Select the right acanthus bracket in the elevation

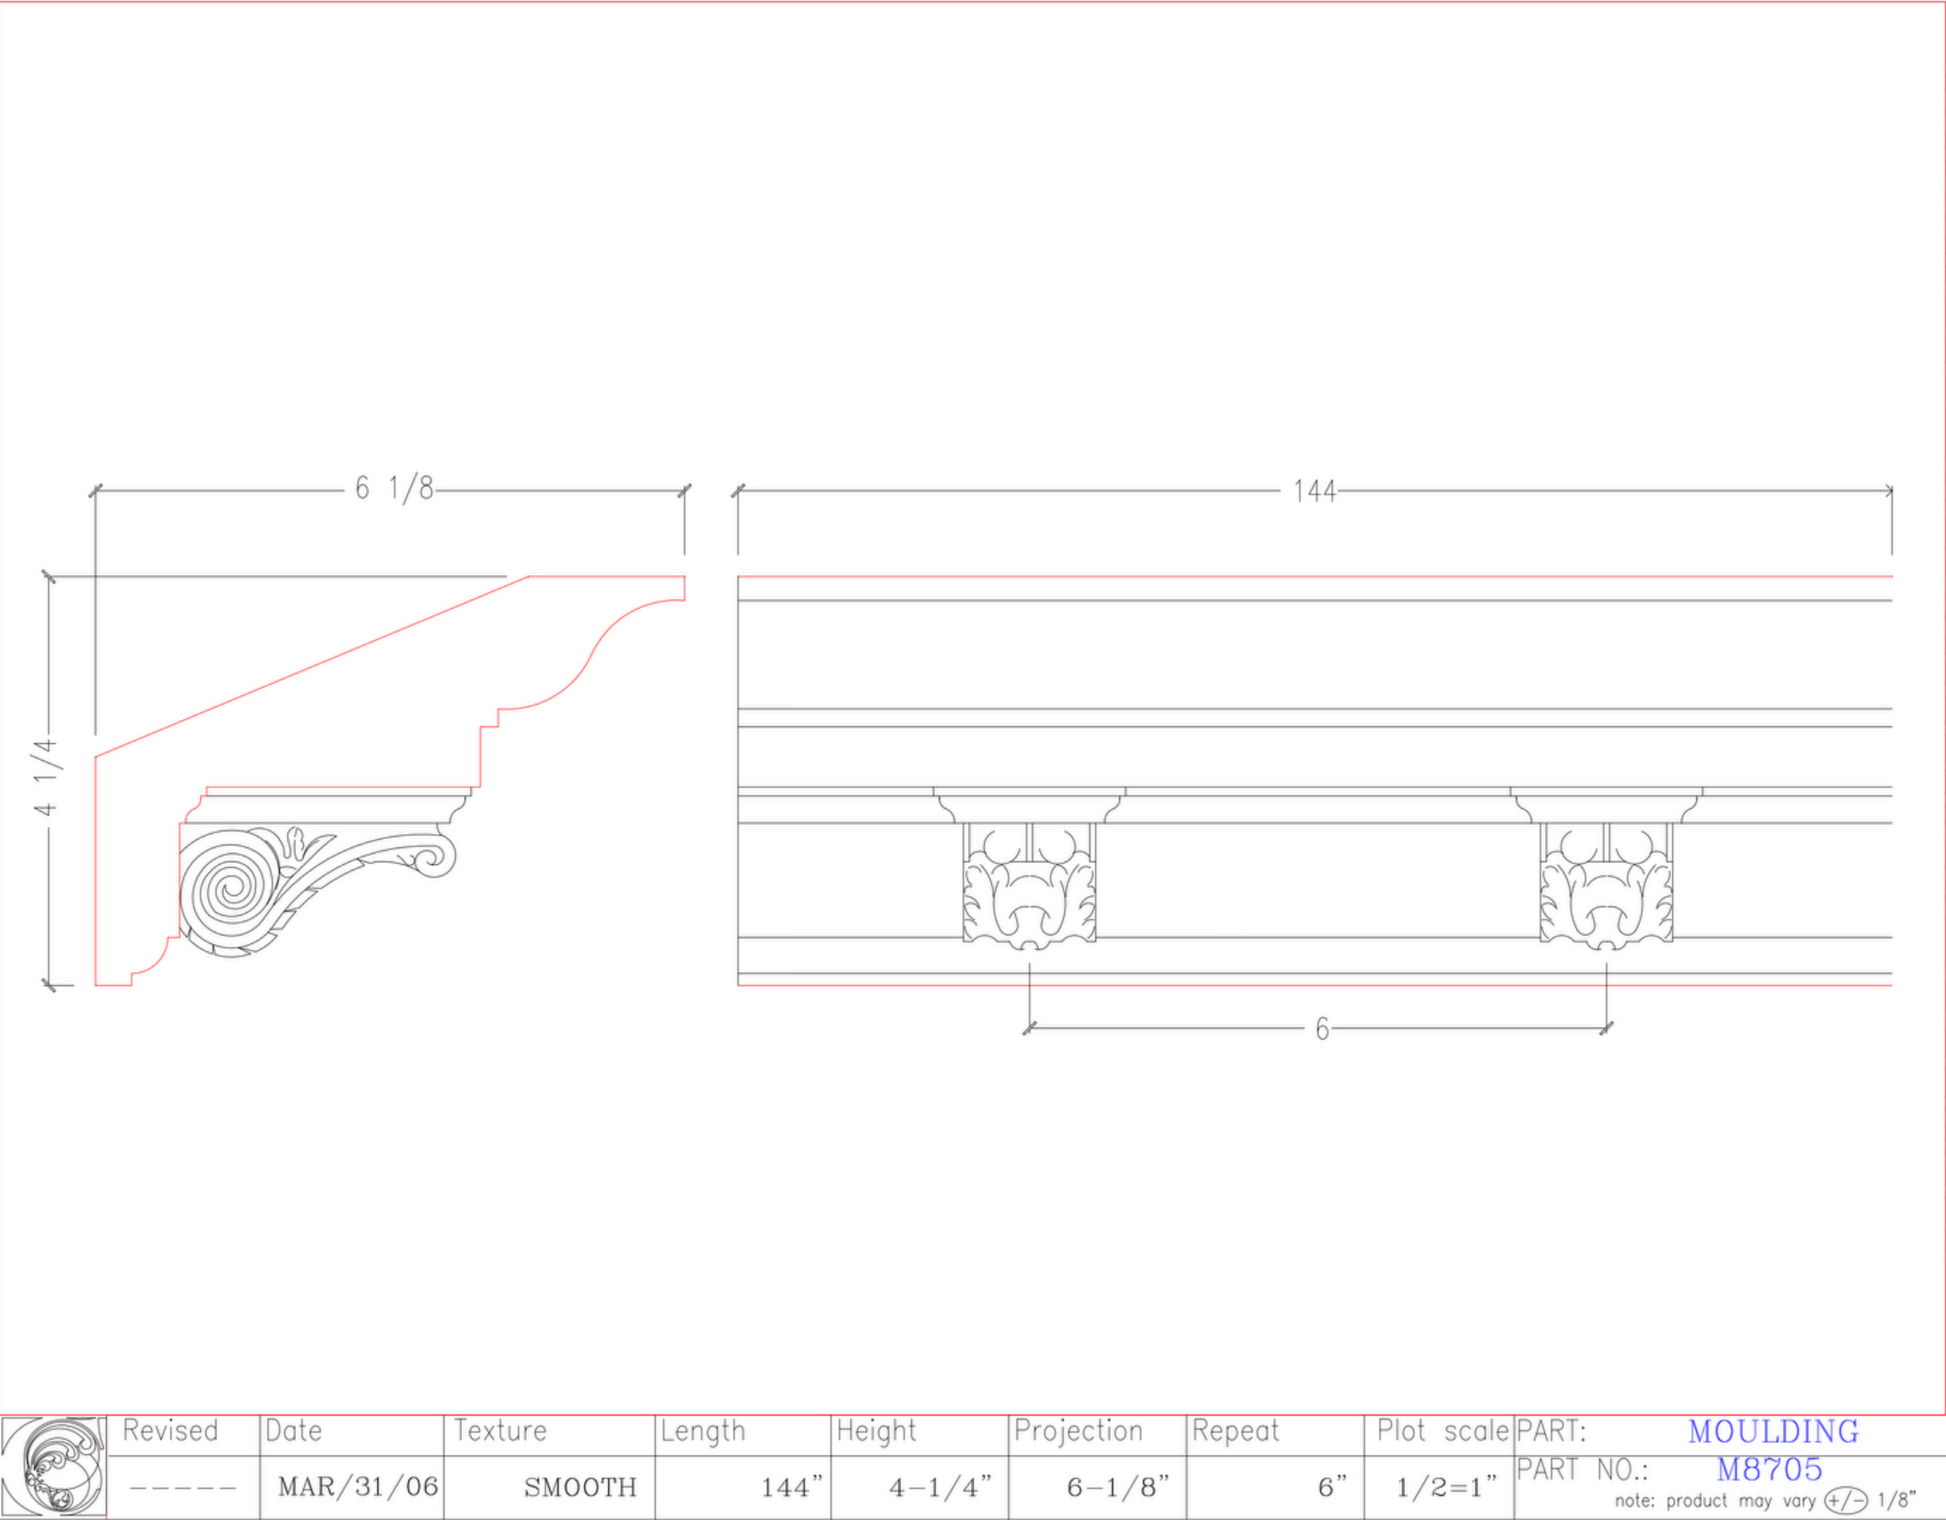point(1606,884)
